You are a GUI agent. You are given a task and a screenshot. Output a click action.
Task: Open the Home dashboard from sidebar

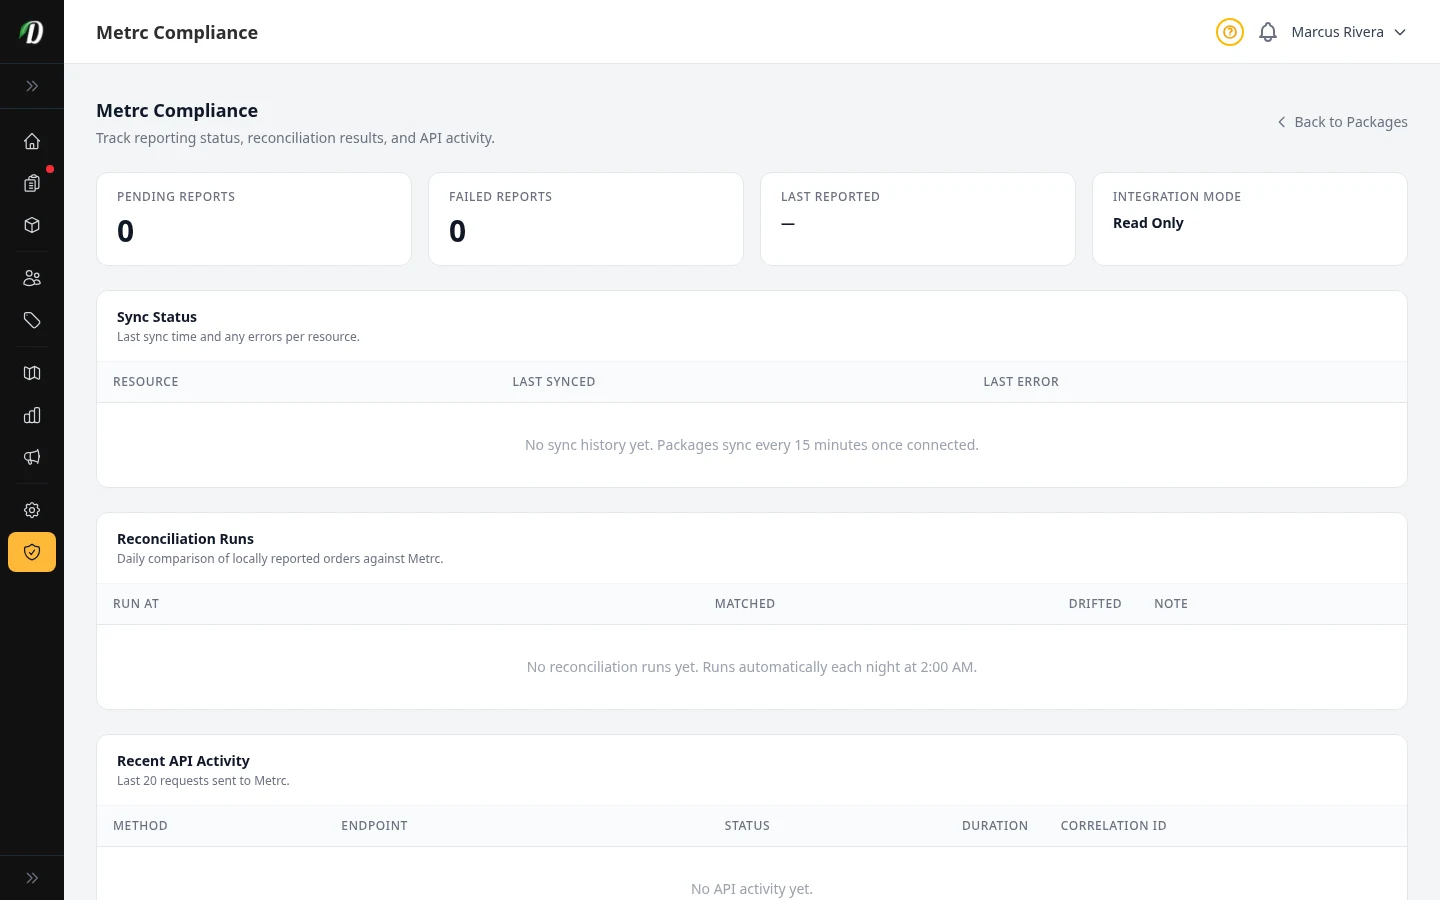tap(32, 141)
